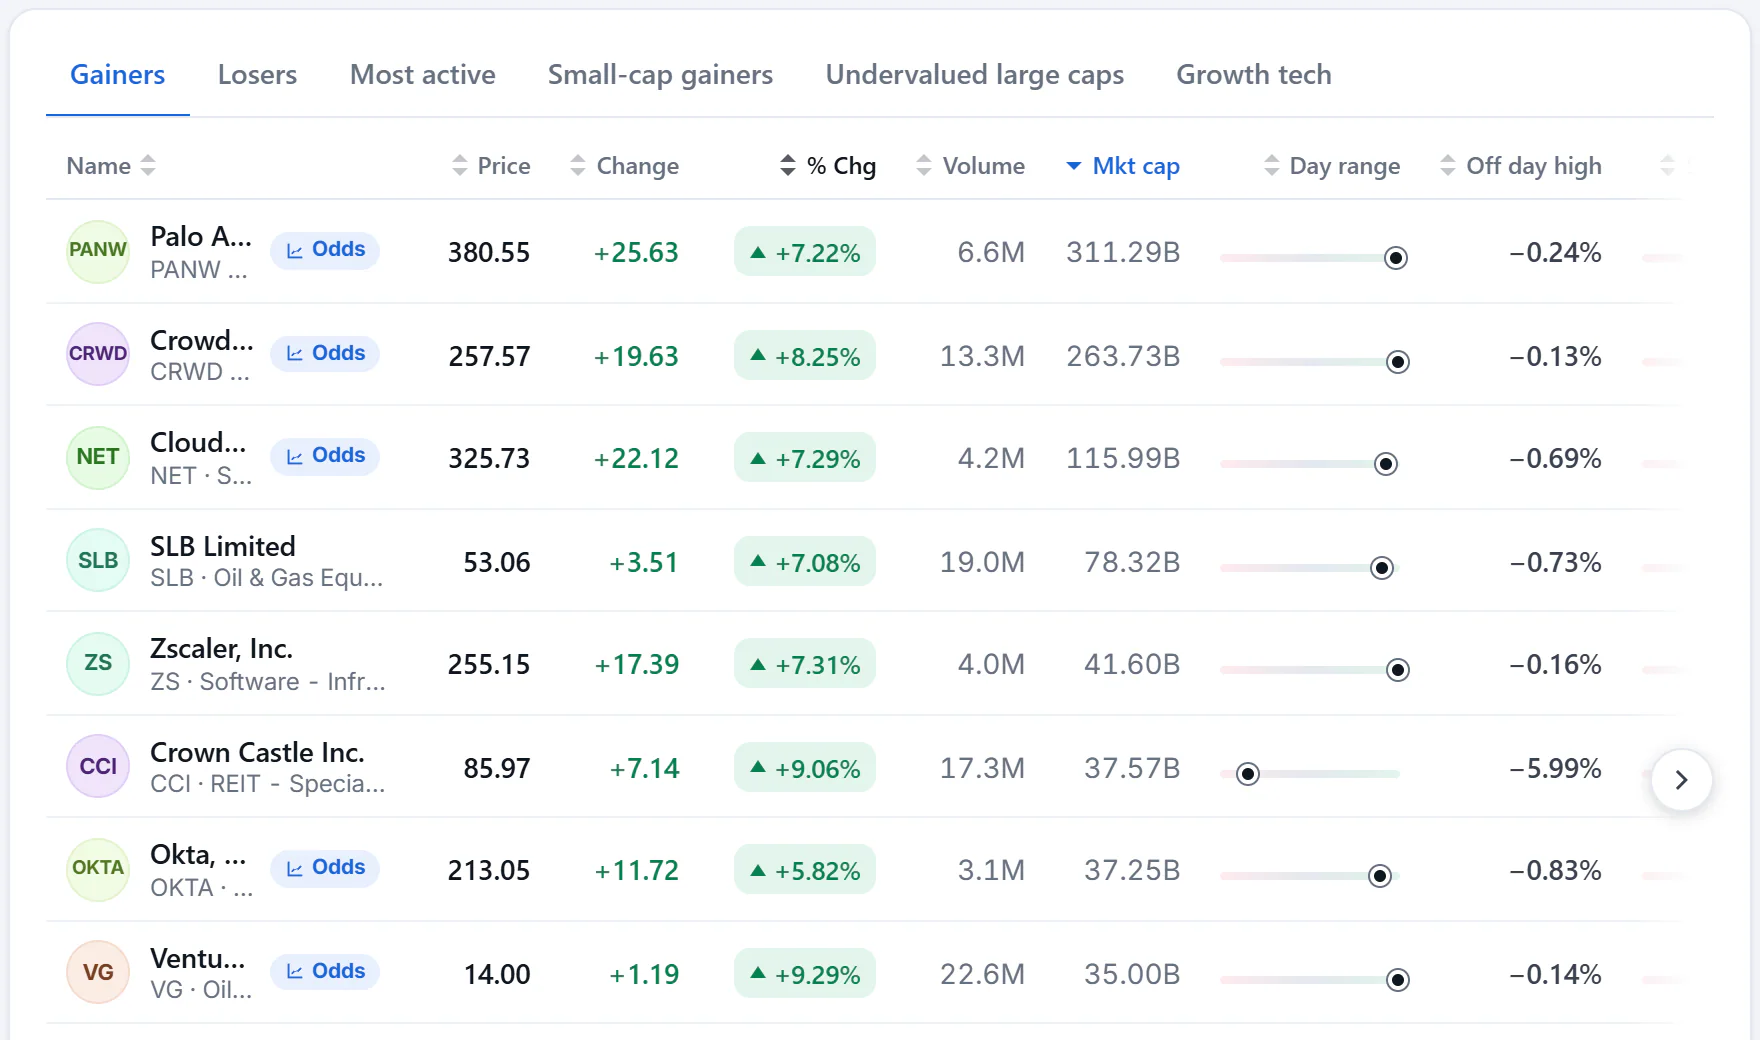Switch to the Most active tab
The height and width of the screenshot is (1040, 1760).
click(x=423, y=75)
